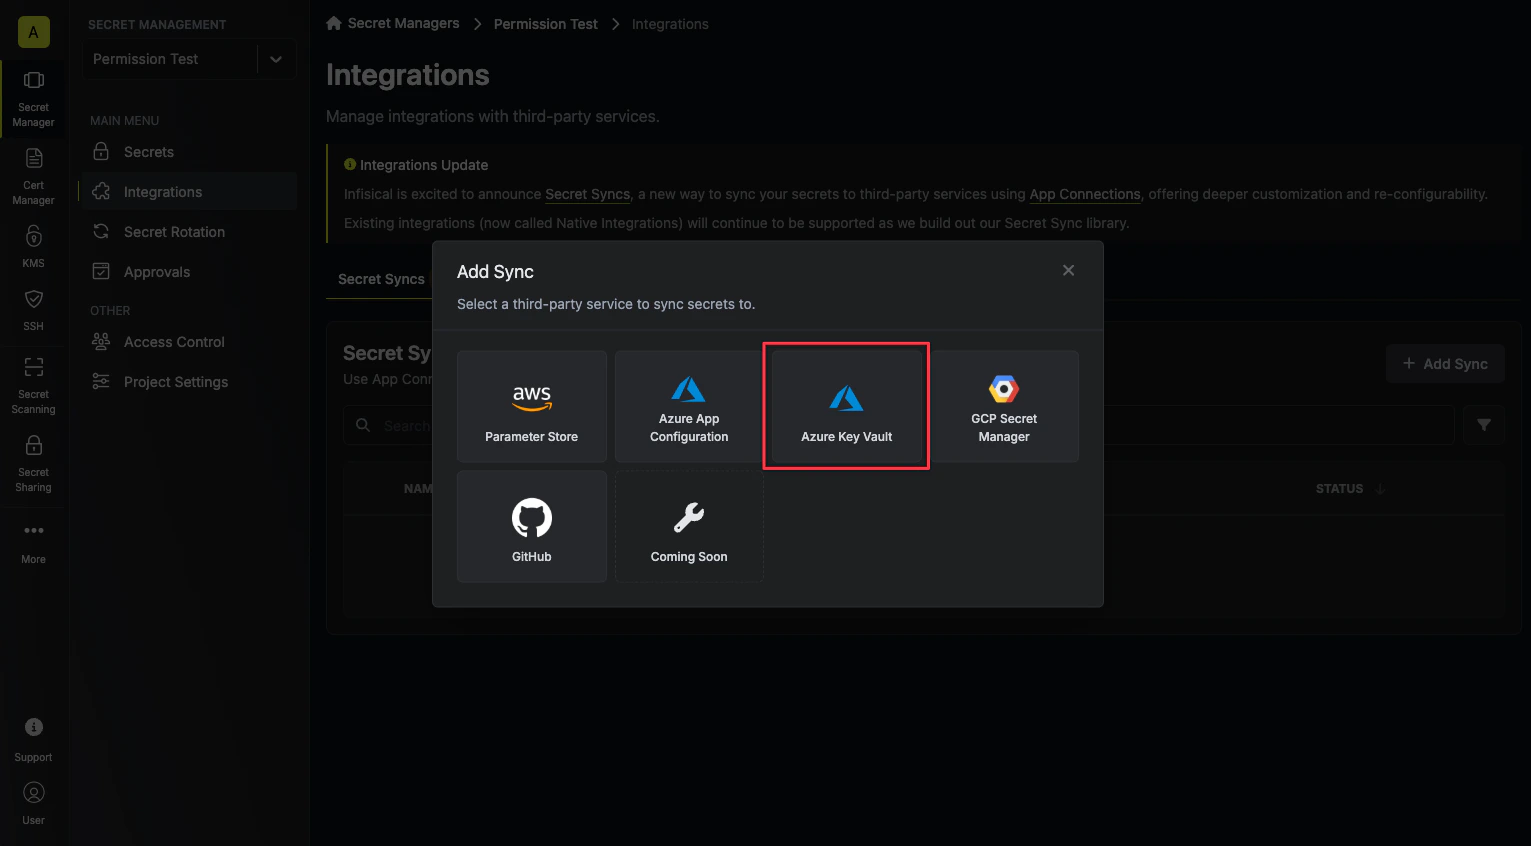The image size is (1531, 846).
Task: Select the Azure App Configuration sync option
Action: pos(689,406)
